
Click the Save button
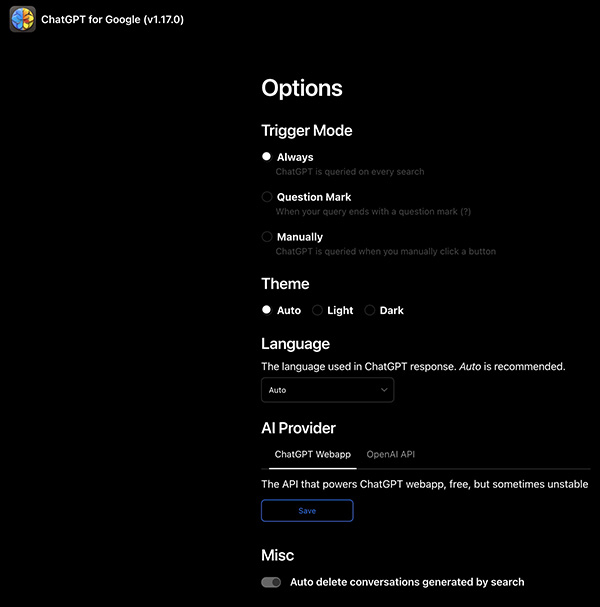click(307, 511)
